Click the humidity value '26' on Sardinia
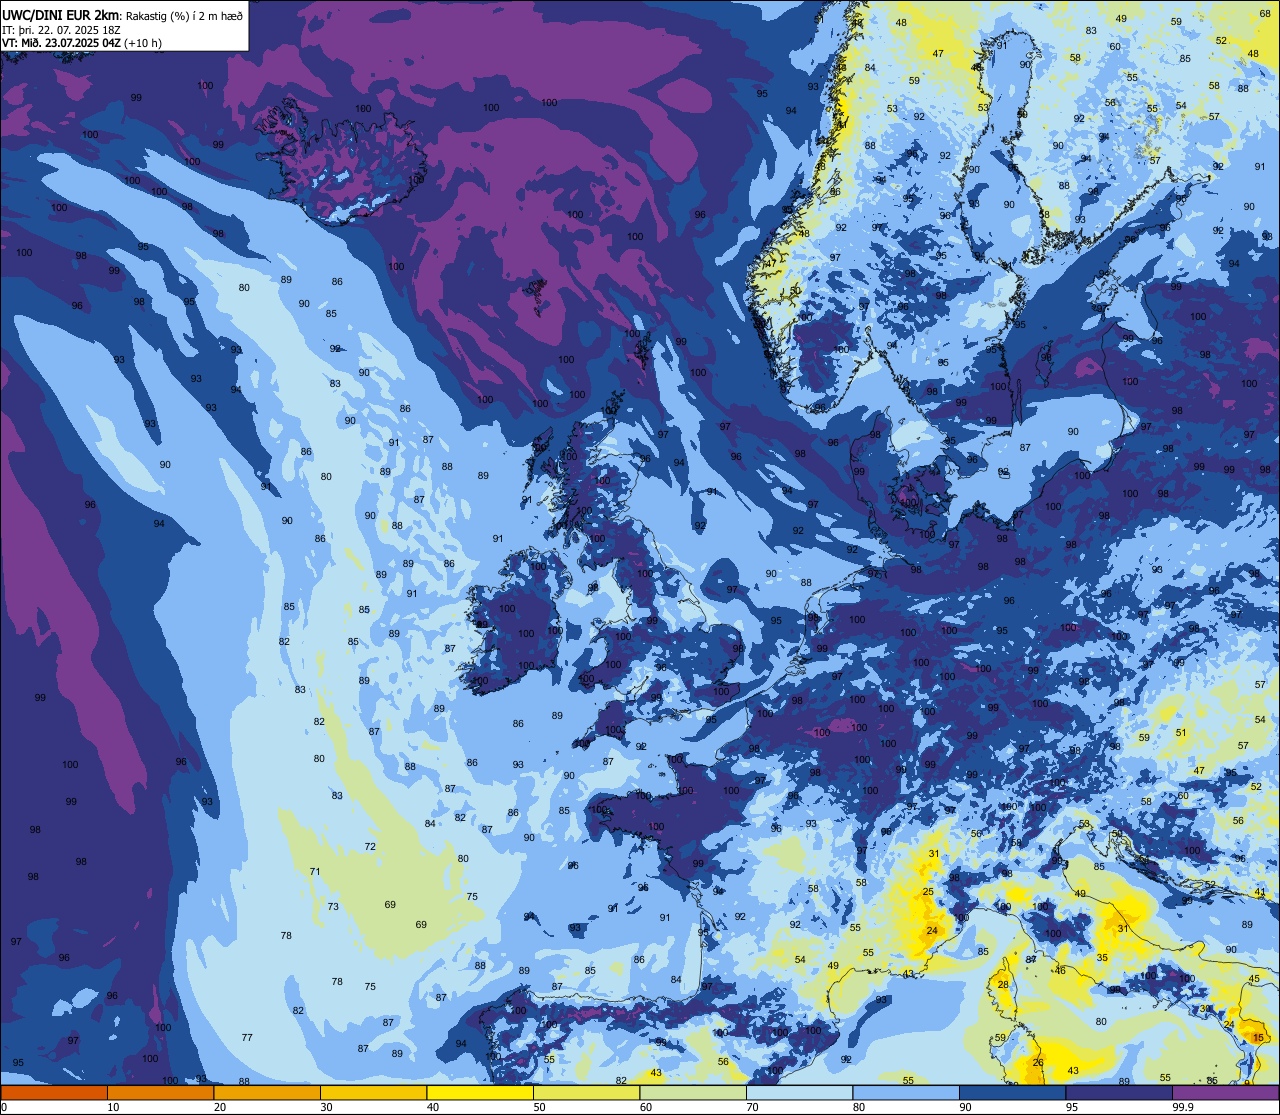1280x1115 pixels. pos(1038,1062)
